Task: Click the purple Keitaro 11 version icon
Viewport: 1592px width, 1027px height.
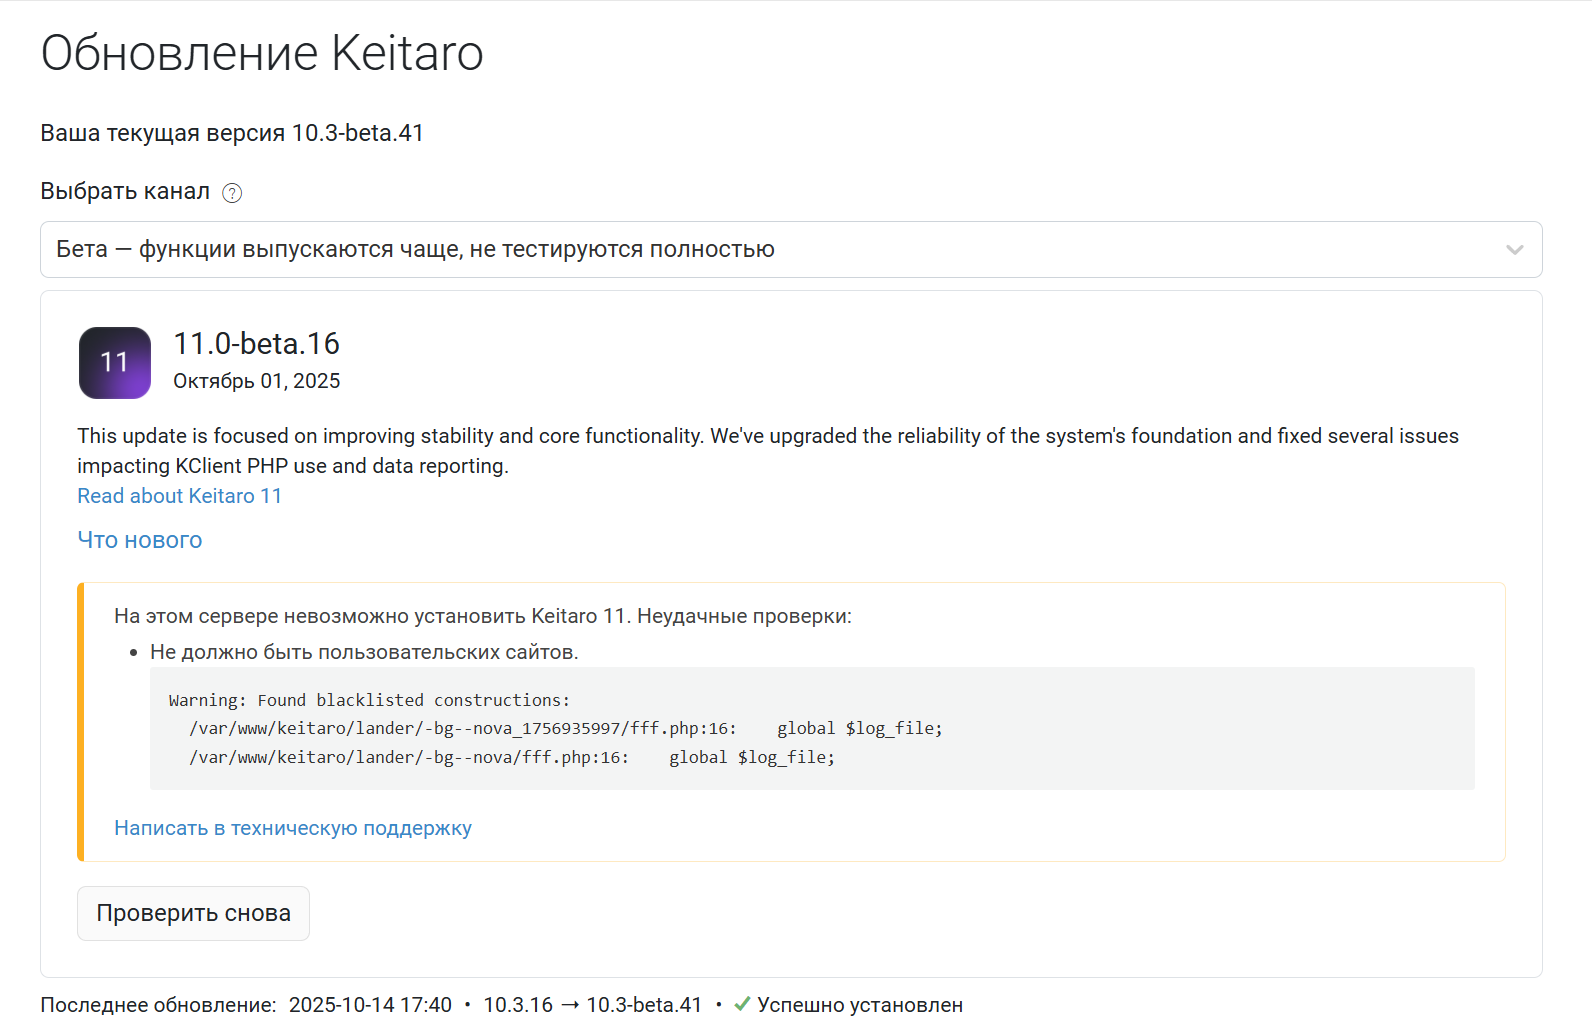Action: point(115,363)
